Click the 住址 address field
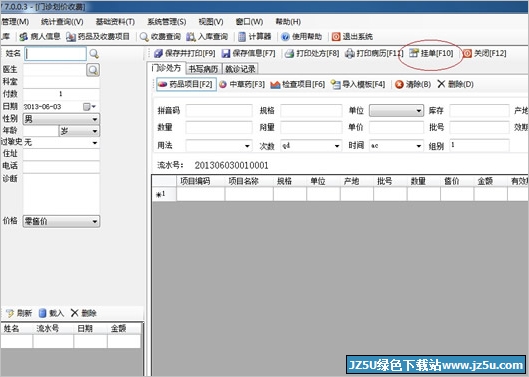The width and height of the screenshot is (529, 377). [61, 154]
